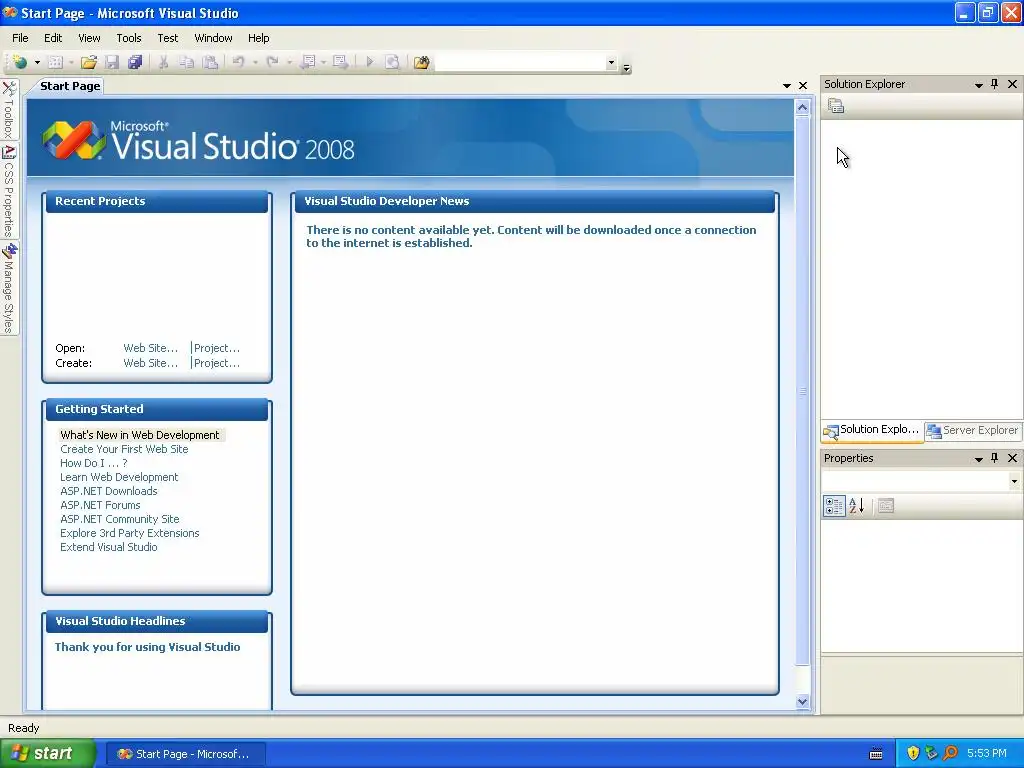Click the Navigate Backward toolbar icon
Screen dimensions: 1024x768
[308, 62]
